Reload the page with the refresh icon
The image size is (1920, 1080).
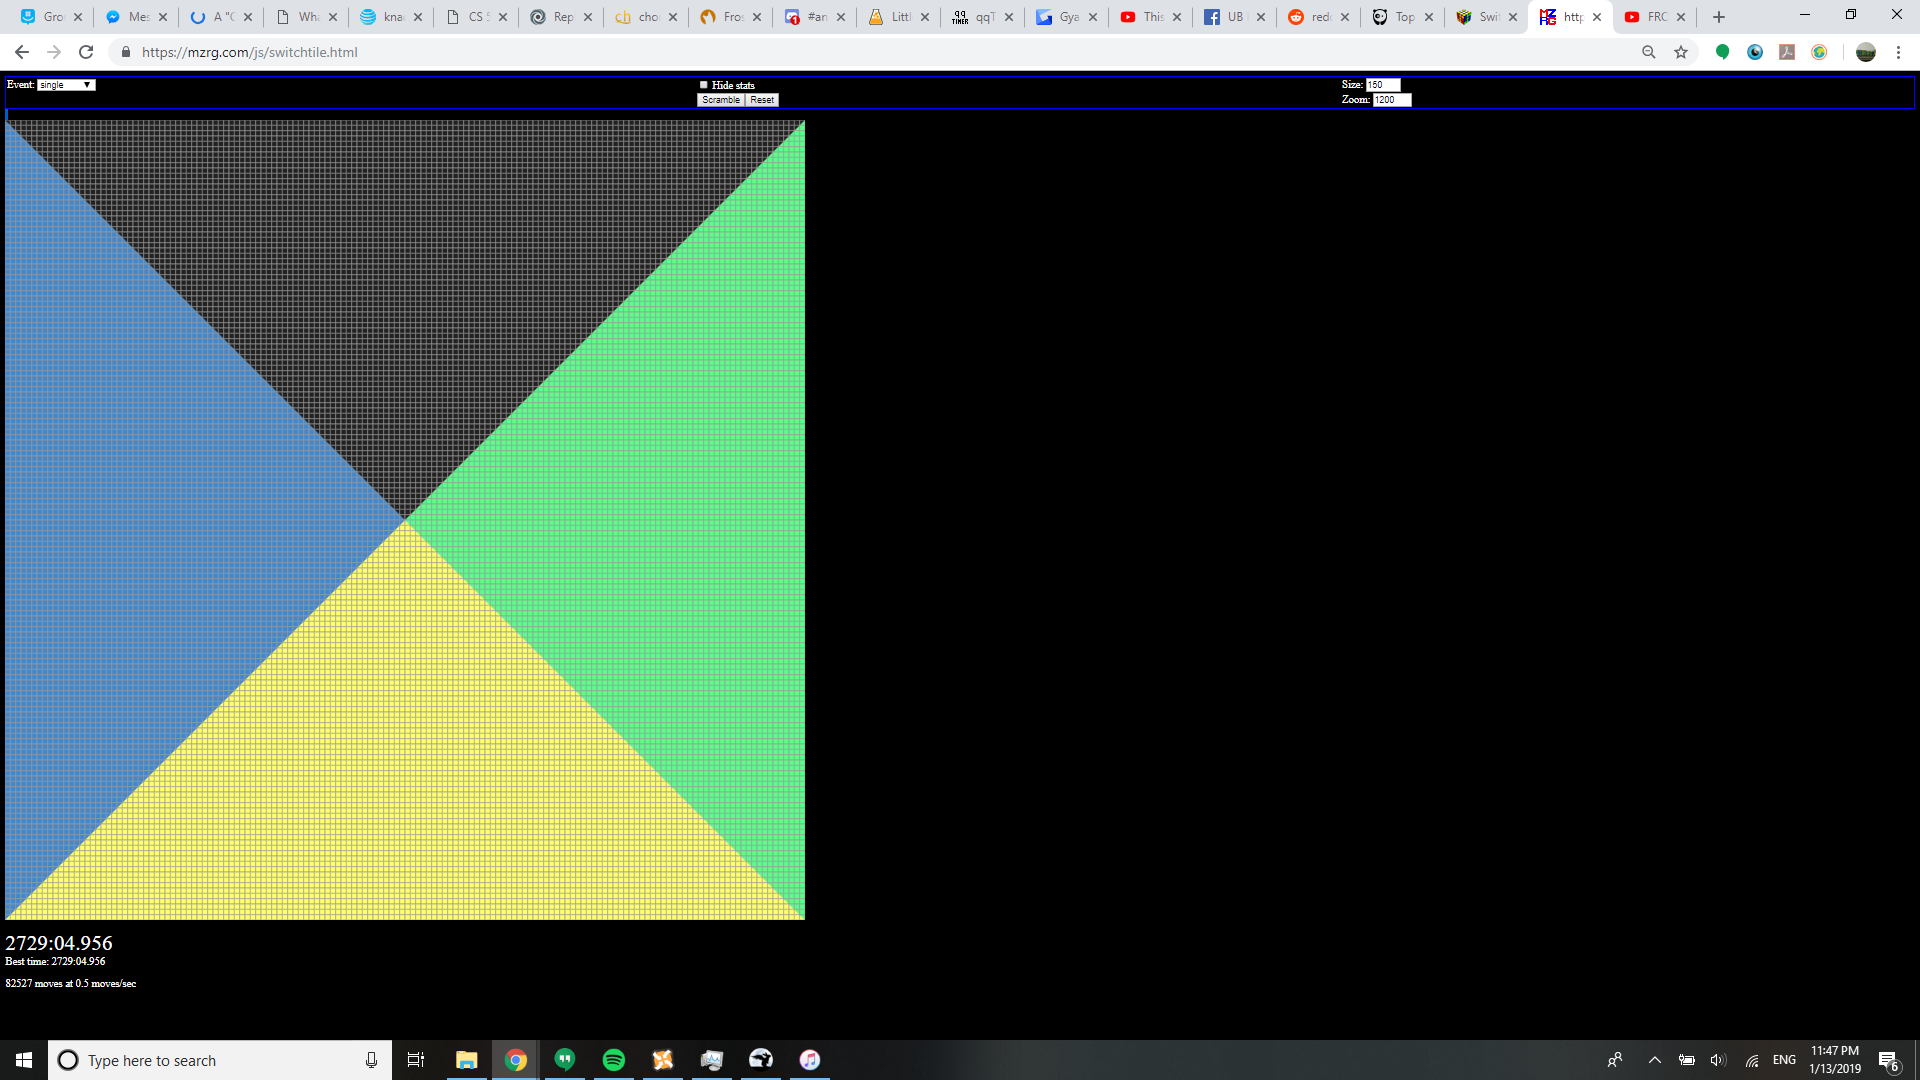(86, 52)
